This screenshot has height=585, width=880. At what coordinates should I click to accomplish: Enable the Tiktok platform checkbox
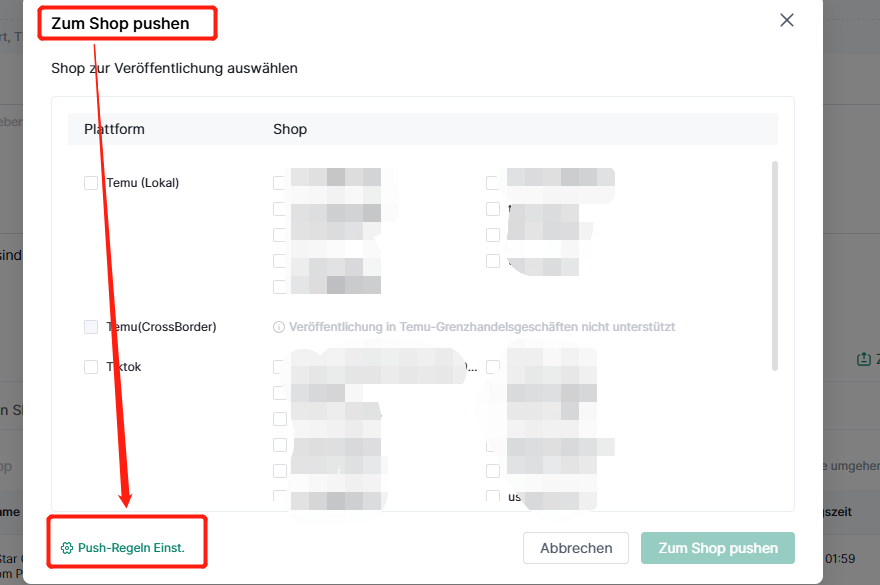point(91,367)
